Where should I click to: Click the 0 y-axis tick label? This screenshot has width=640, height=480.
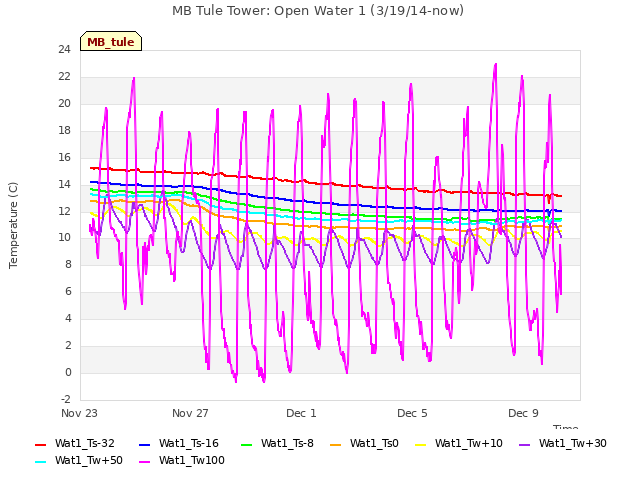point(68,373)
